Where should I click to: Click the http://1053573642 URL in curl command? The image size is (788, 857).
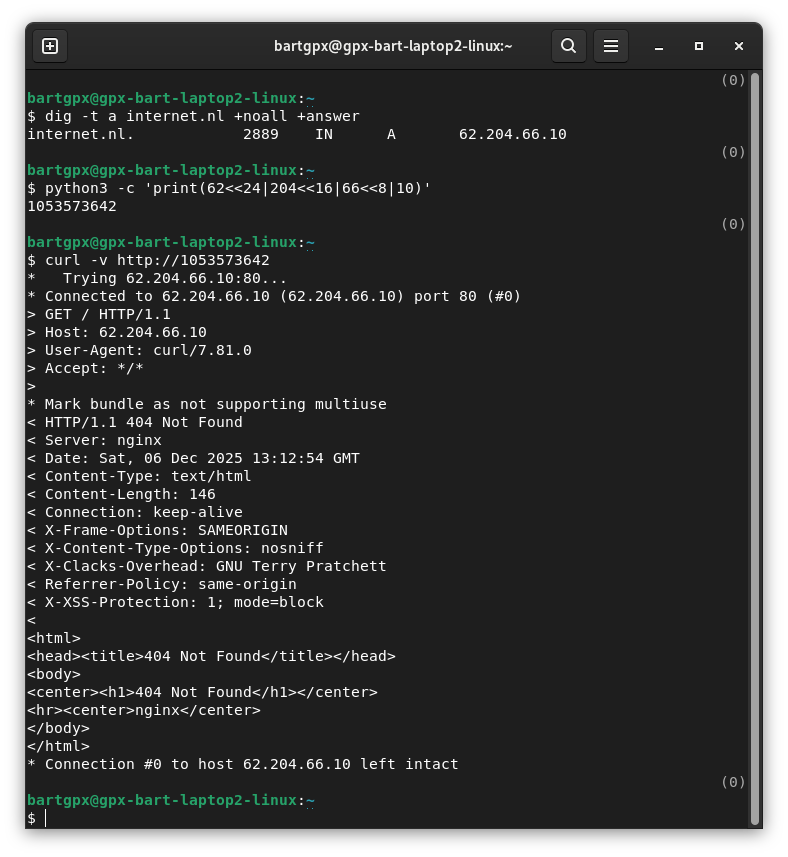[193, 260]
